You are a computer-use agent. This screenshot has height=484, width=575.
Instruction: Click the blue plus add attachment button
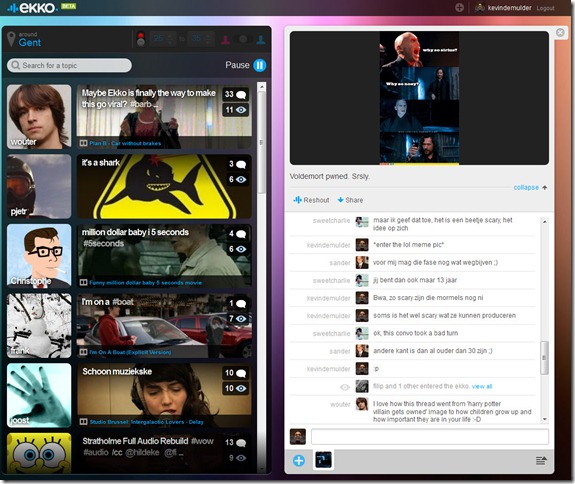(x=299, y=461)
